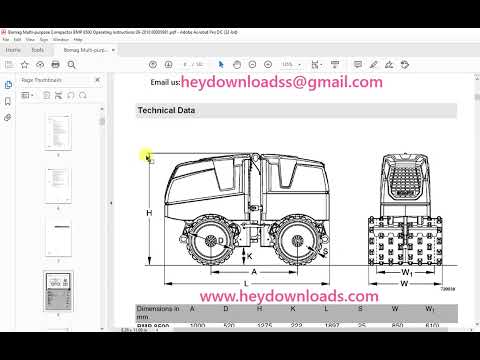This screenshot has height=360, width=480.
Task: Choose the Hand pan tool
Action: pos(237,65)
